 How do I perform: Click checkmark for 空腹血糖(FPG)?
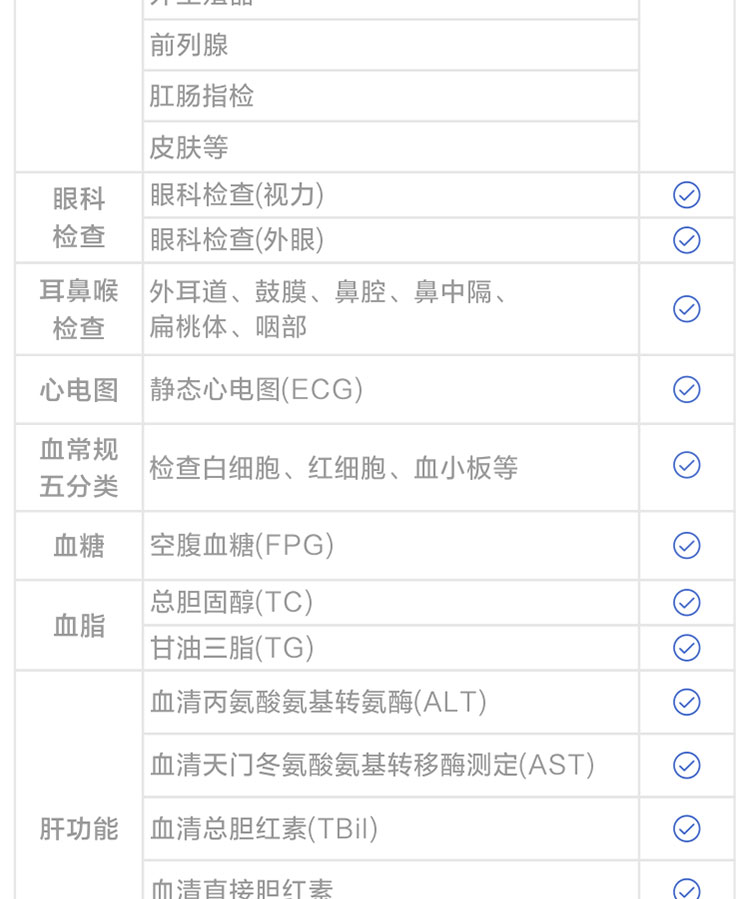click(686, 545)
